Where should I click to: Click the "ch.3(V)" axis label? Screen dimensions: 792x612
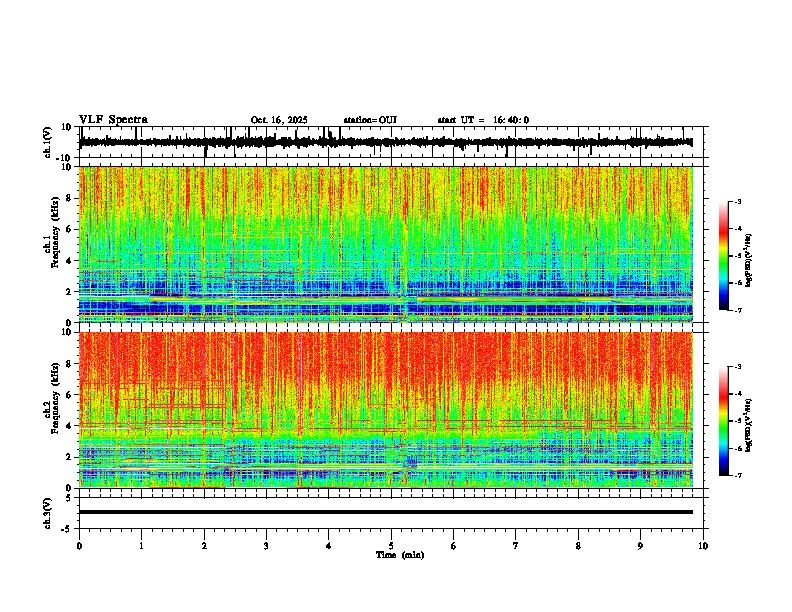click(x=48, y=513)
